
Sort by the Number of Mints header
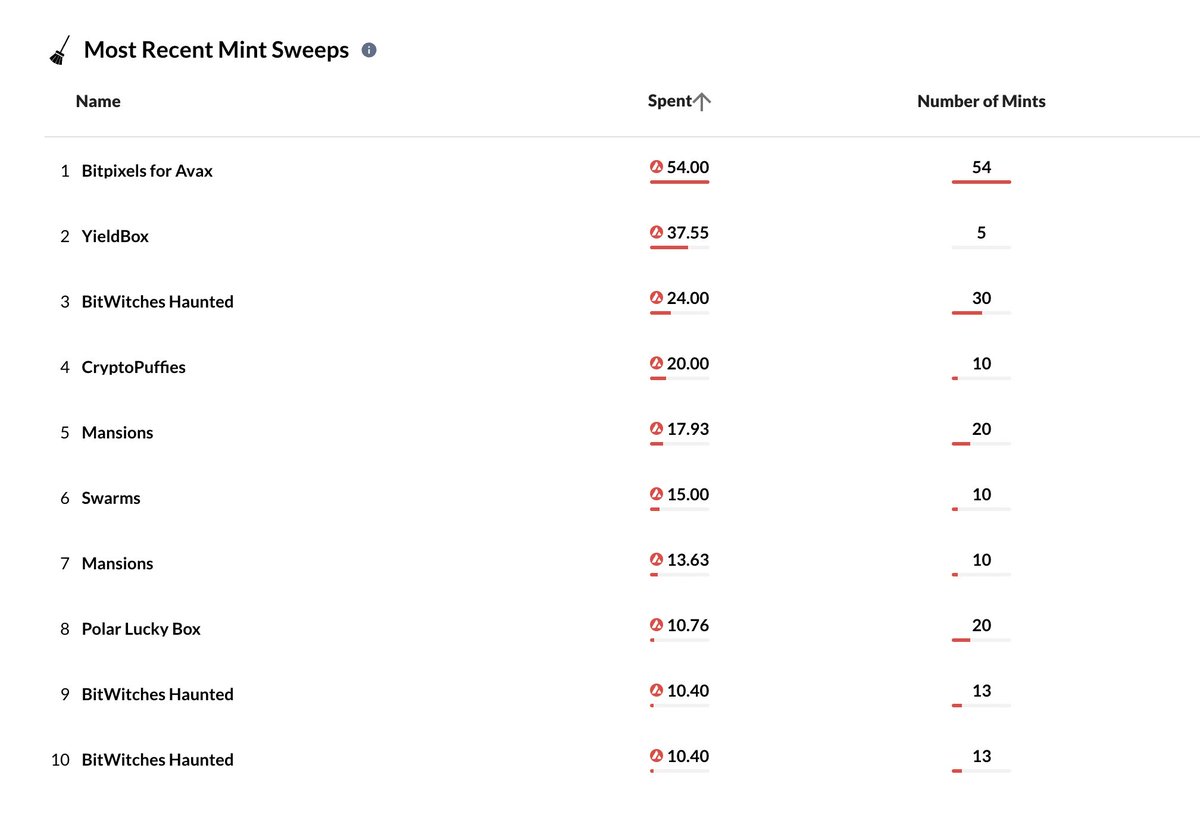point(981,101)
